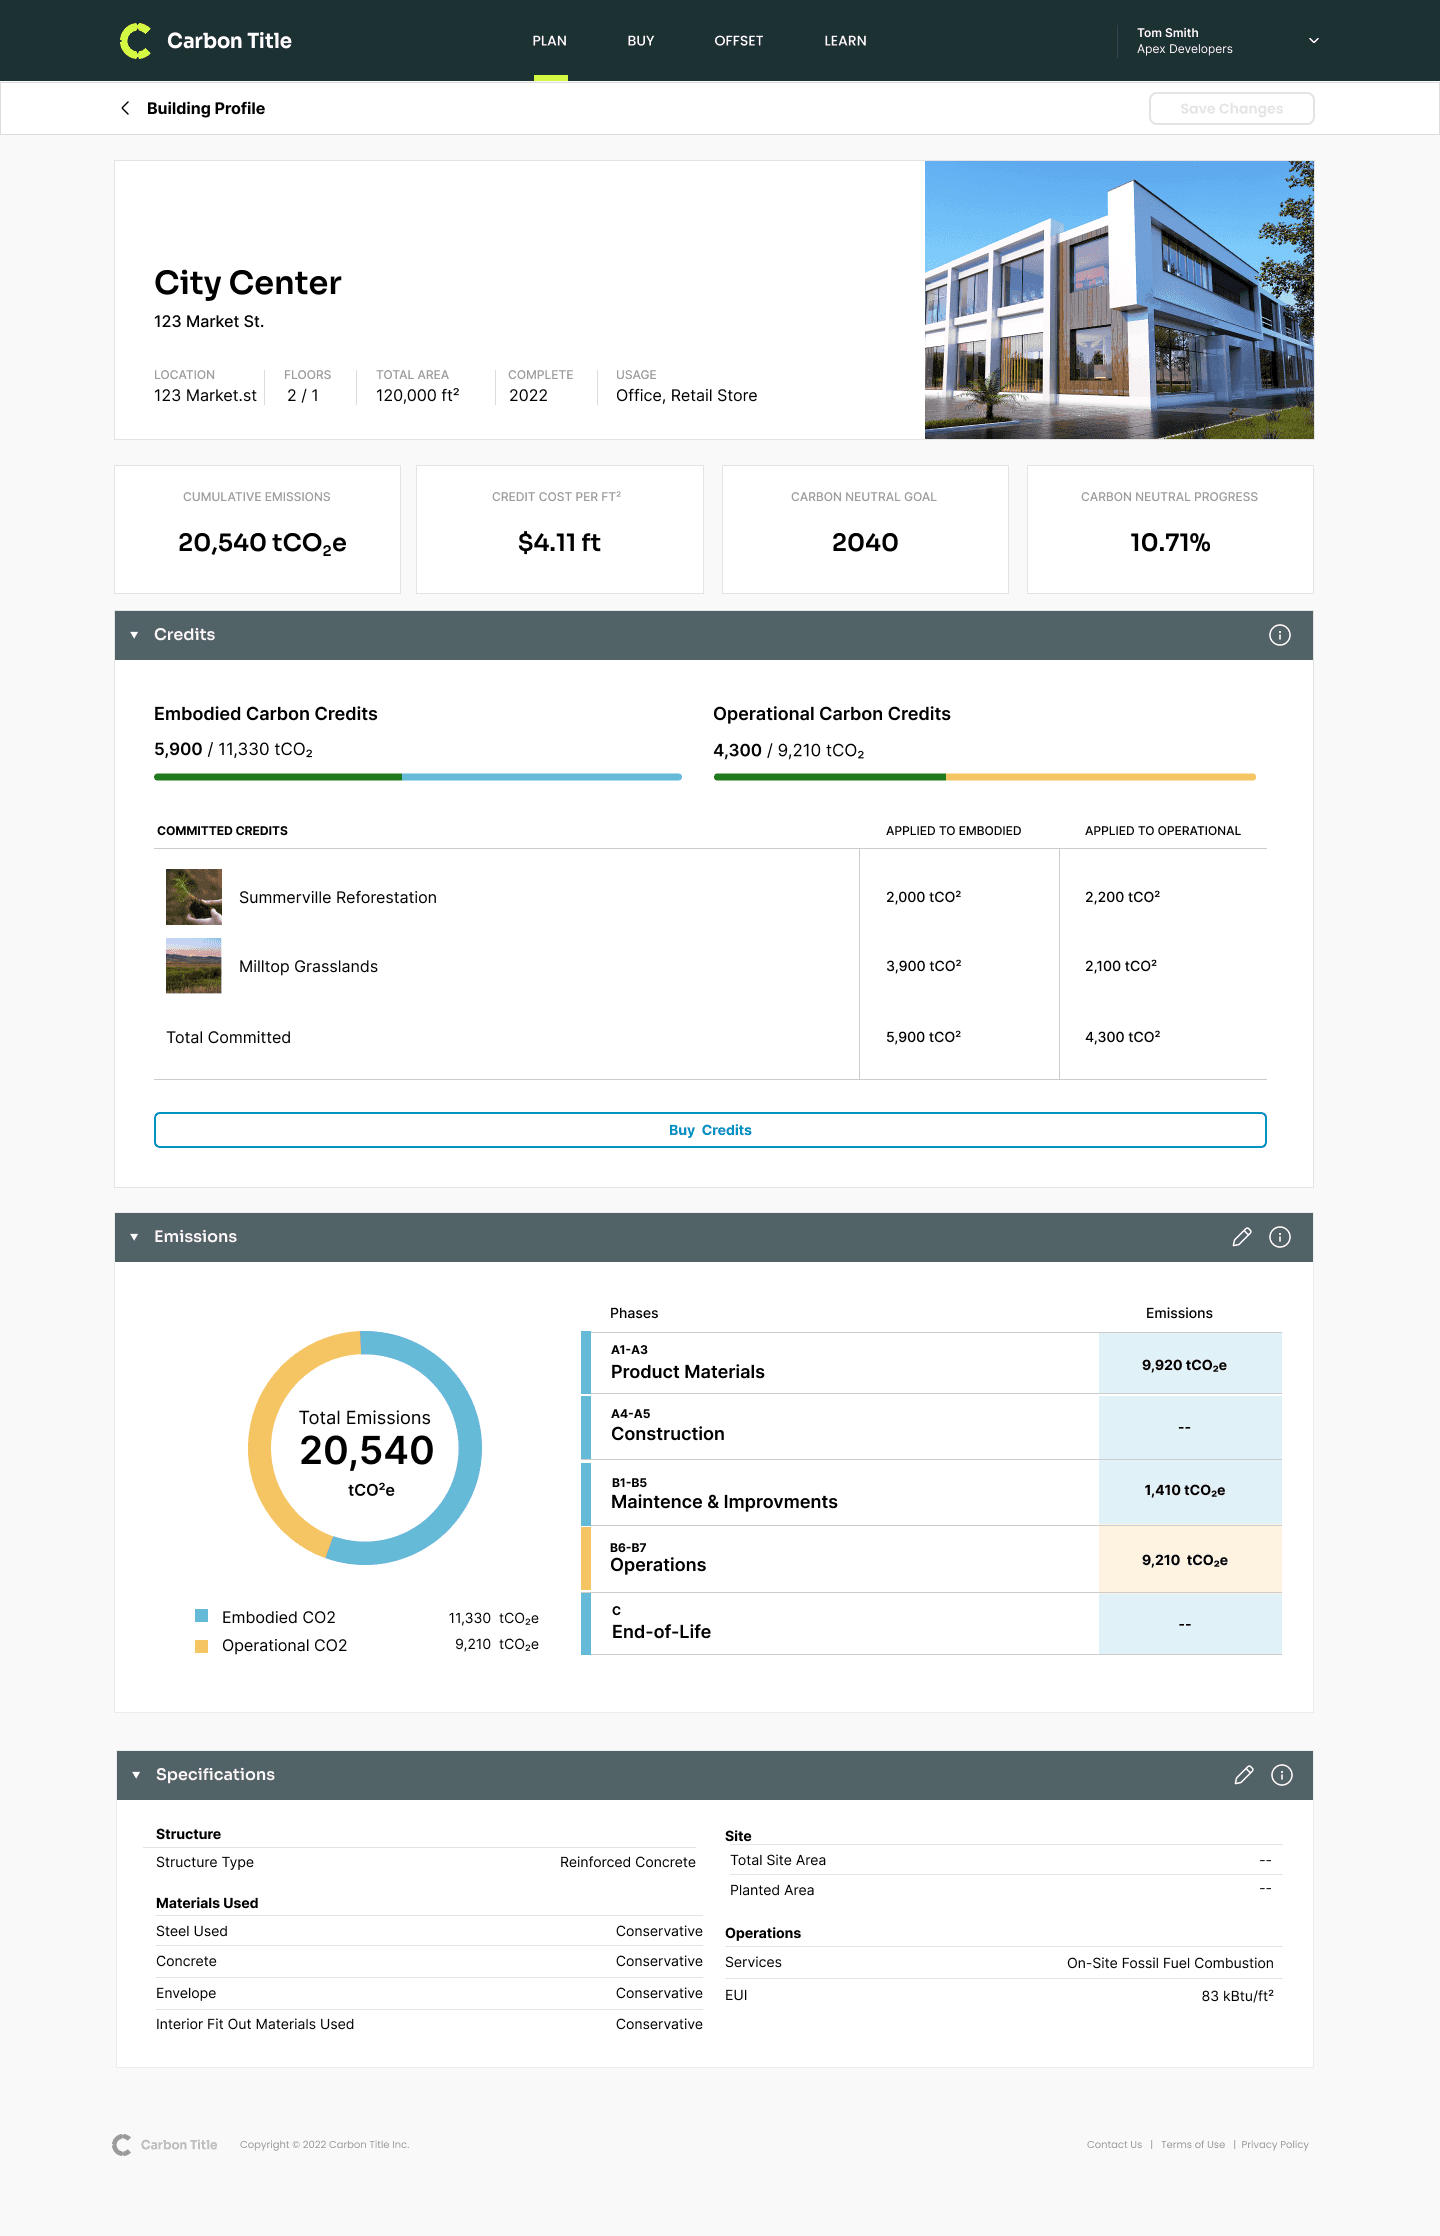Viewport: 1440px width, 2236px height.
Task: Click the Carbon Neutral Goal 2040 card
Action: point(865,529)
